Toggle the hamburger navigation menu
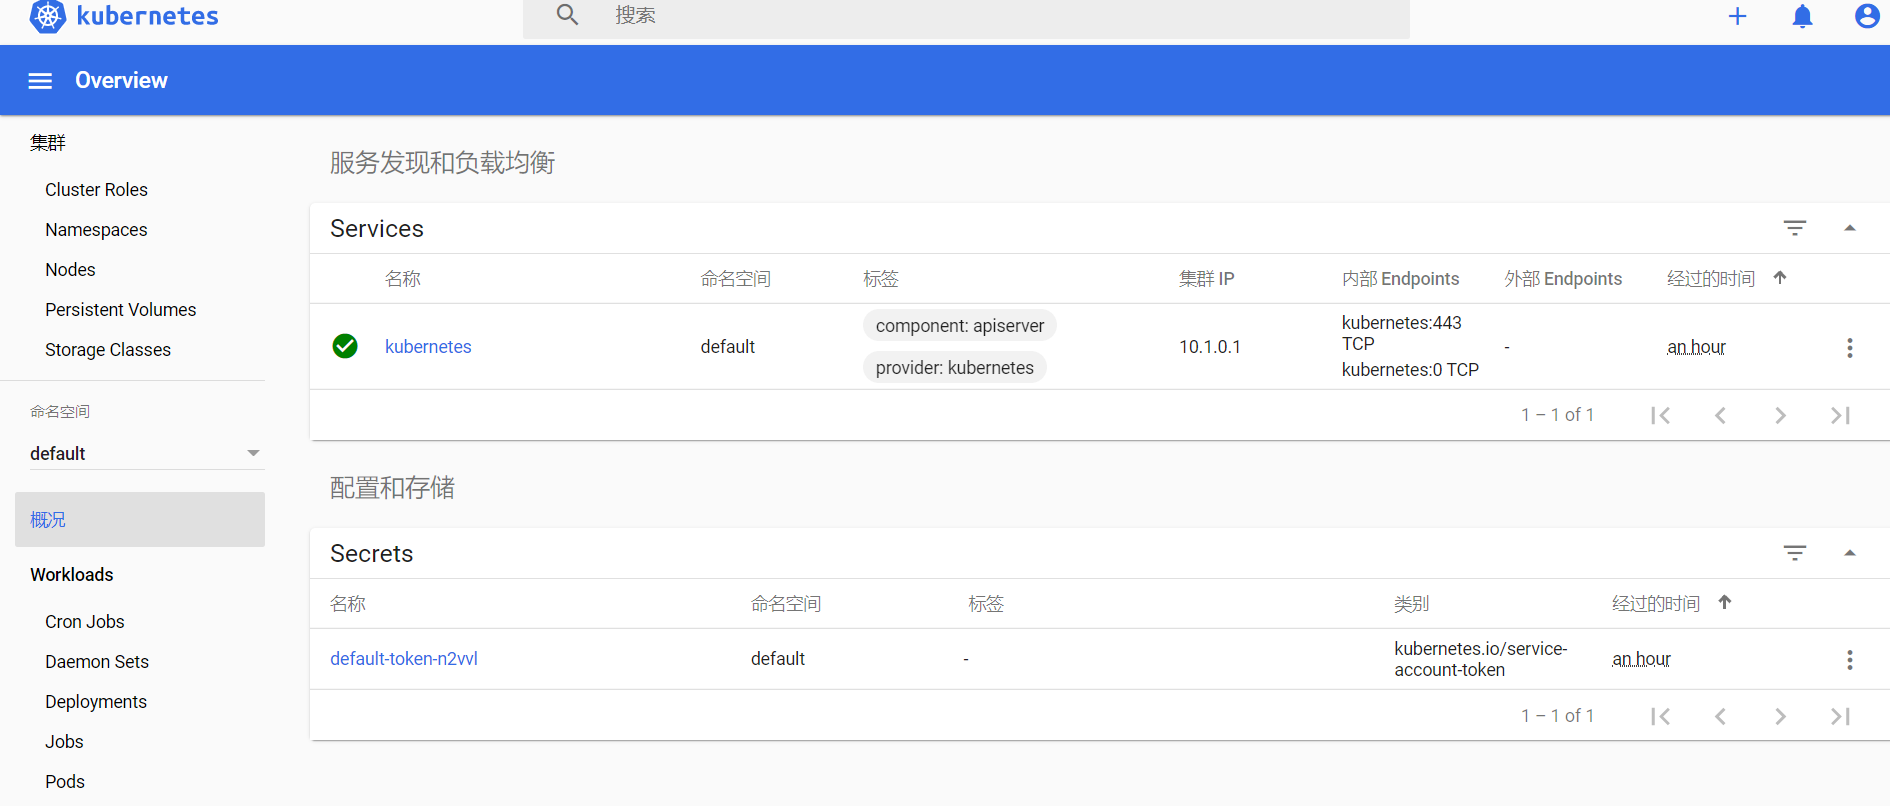Image resolution: width=1890 pixels, height=806 pixels. [x=40, y=81]
